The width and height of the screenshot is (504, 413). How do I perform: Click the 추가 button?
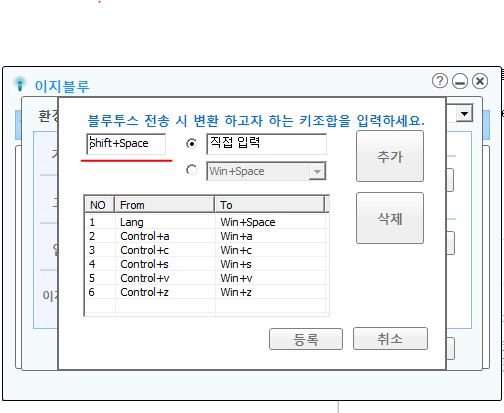tap(390, 156)
